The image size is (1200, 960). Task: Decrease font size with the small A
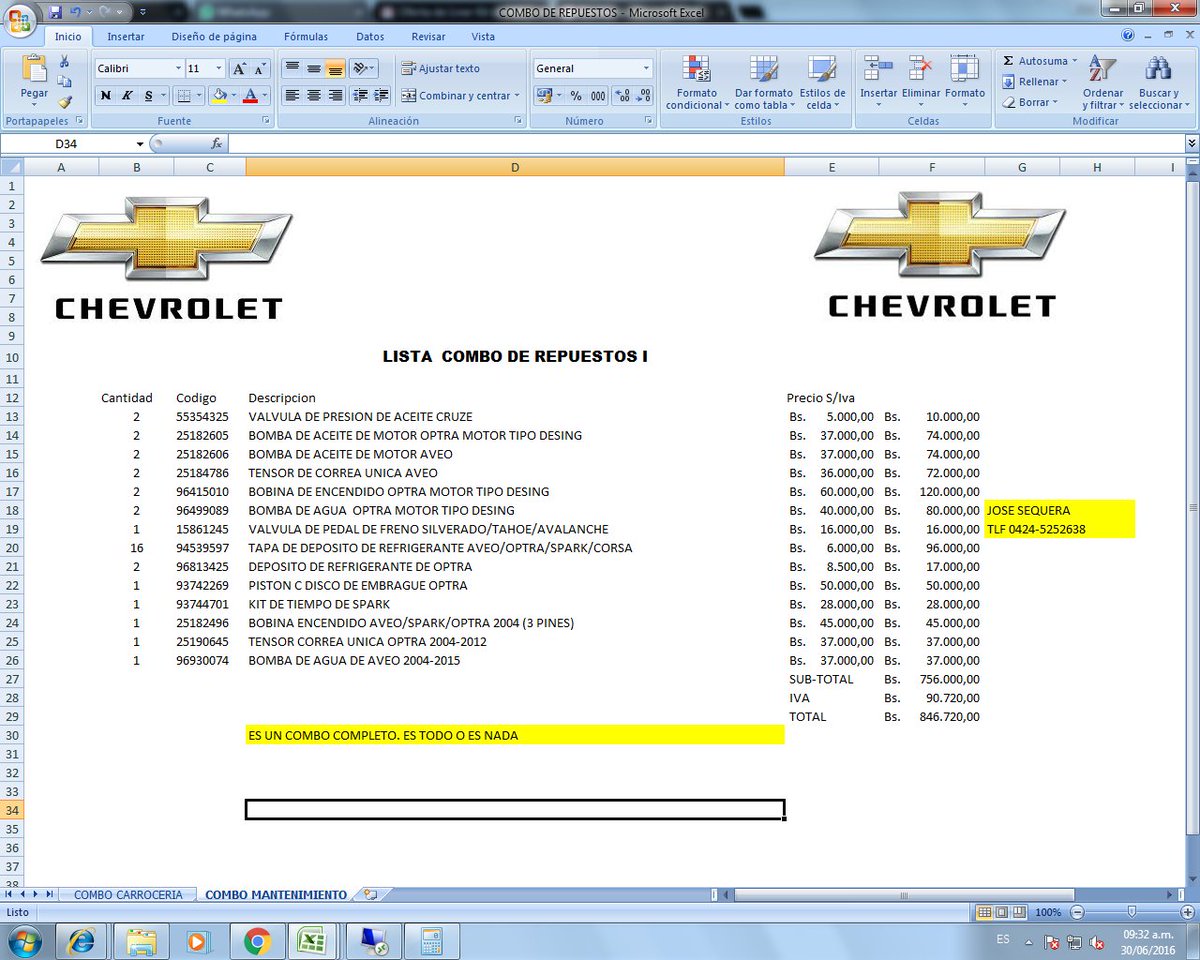260,69
